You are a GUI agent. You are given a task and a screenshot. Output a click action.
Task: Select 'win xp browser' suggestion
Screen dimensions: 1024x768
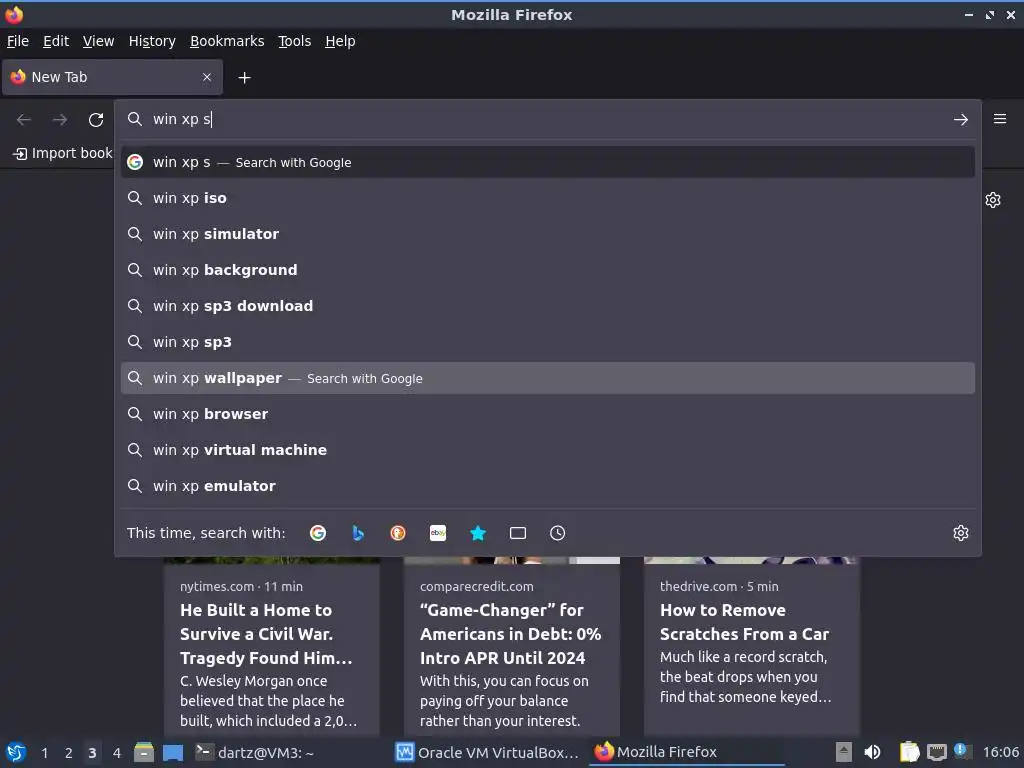(x=548, y=414)
